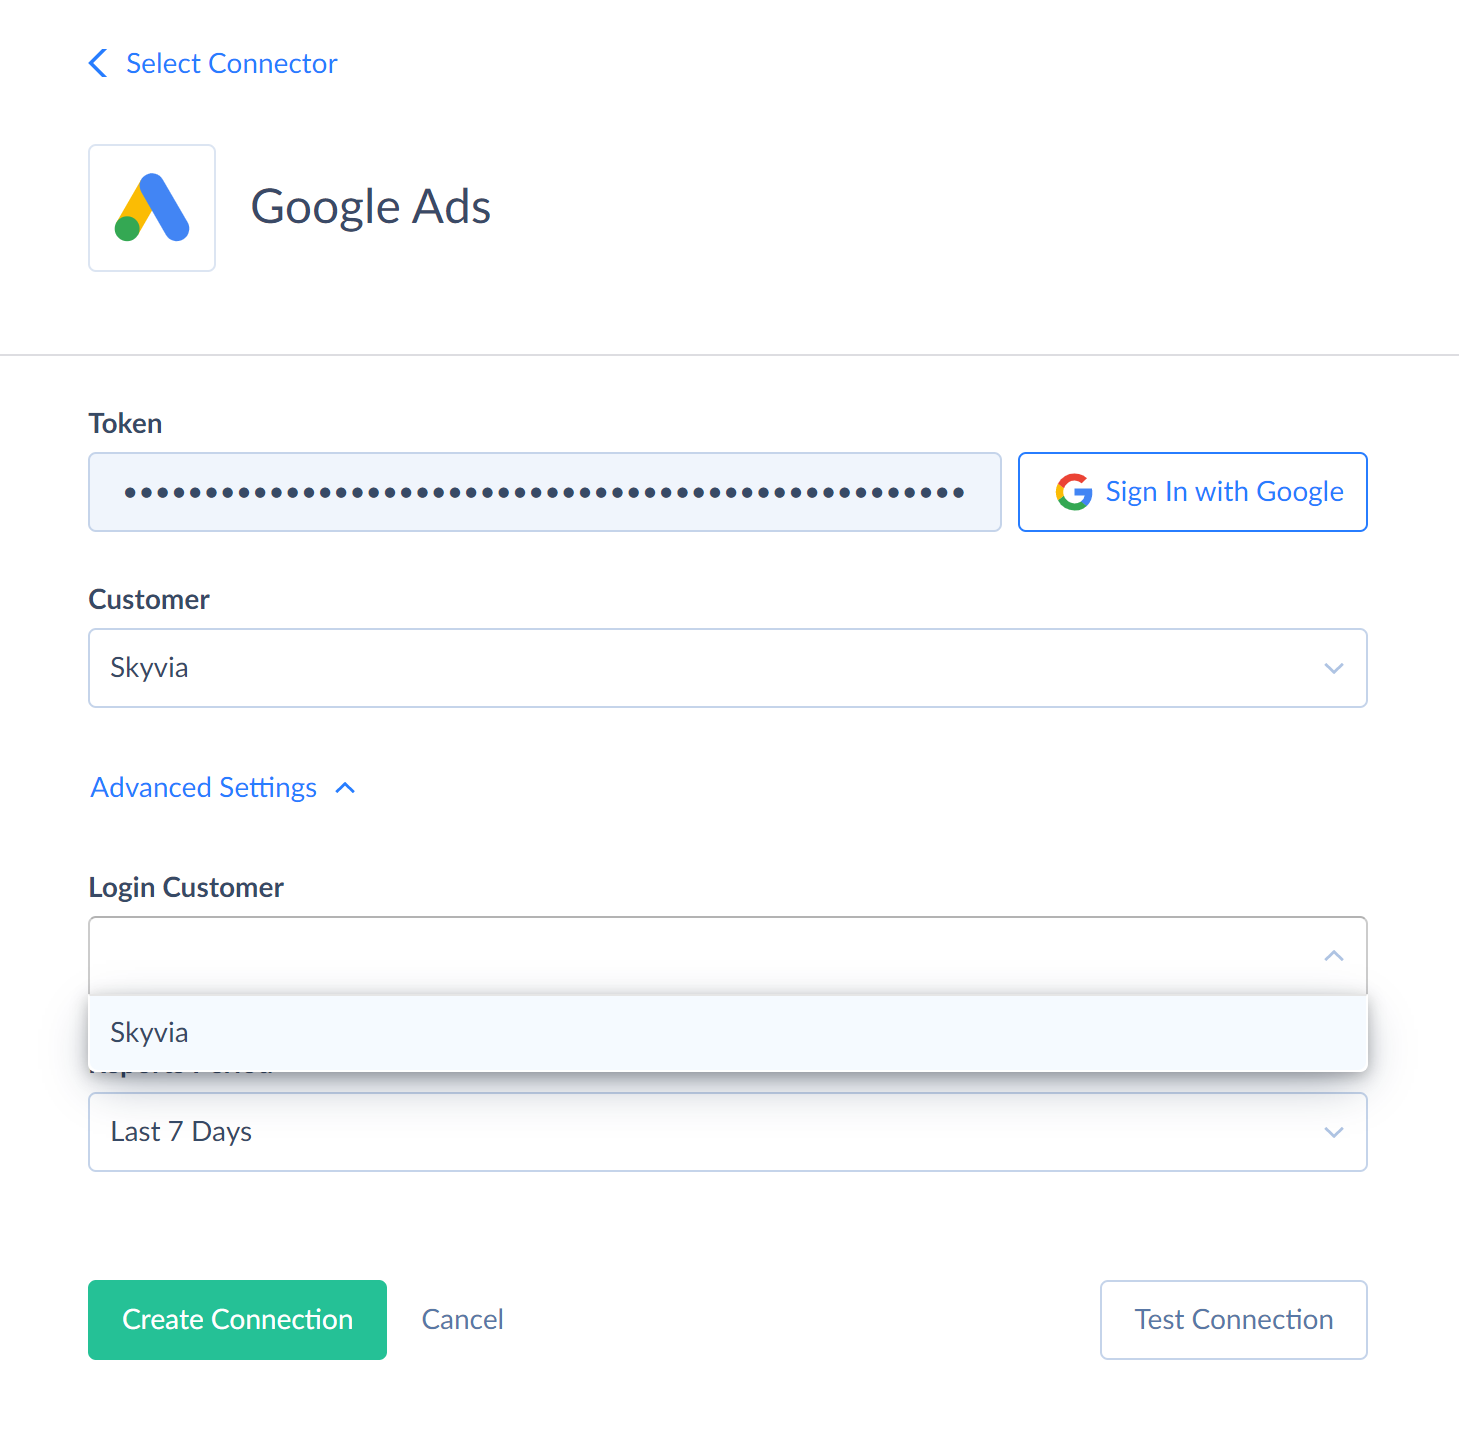Open the Last 7 Days period dropdown
1459x1434 pixels.
(728, 1132)
